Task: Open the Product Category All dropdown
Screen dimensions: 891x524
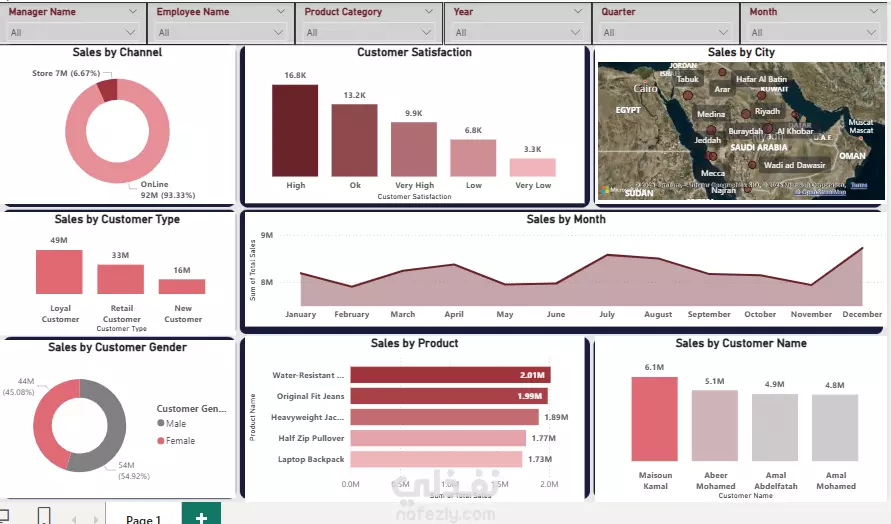Action: pos(369,33)
